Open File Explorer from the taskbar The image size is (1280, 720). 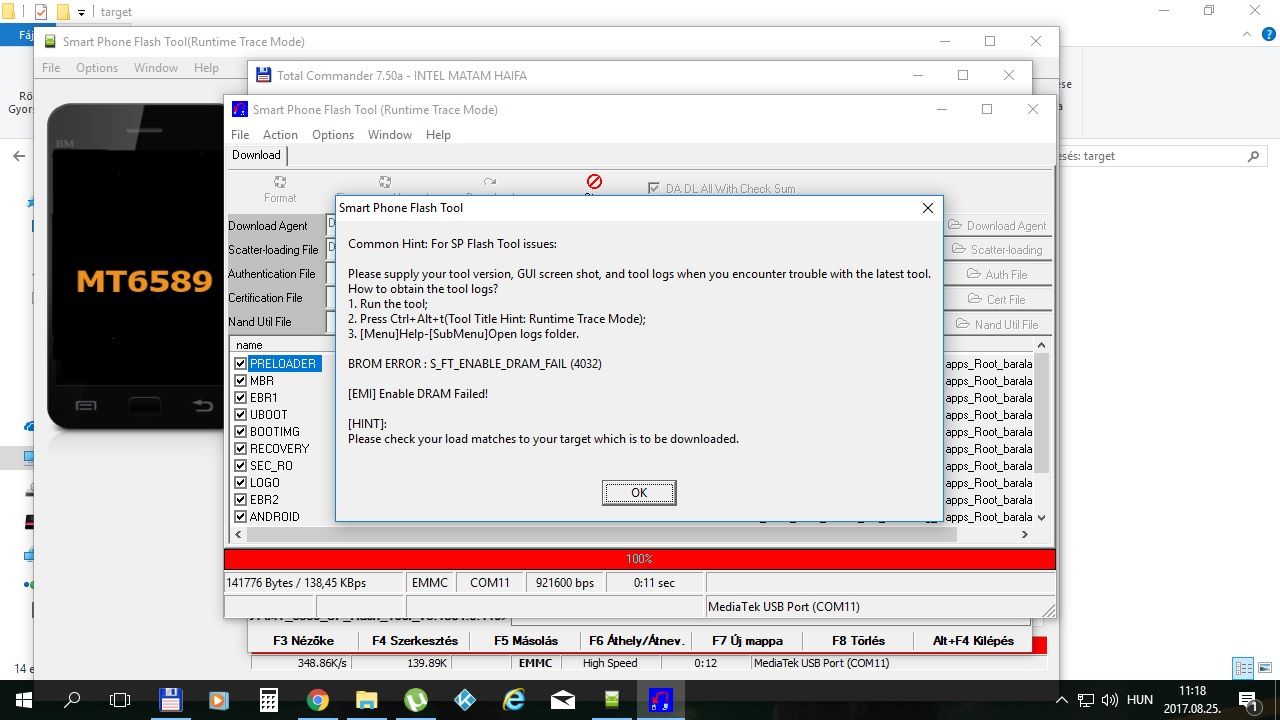pyautogui.click(x=366, y=700)
